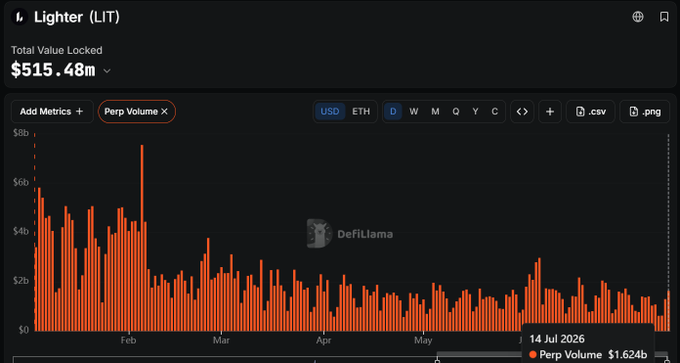680x363 pixels.
Task: Open the embed code button
Action: point(522,111)
